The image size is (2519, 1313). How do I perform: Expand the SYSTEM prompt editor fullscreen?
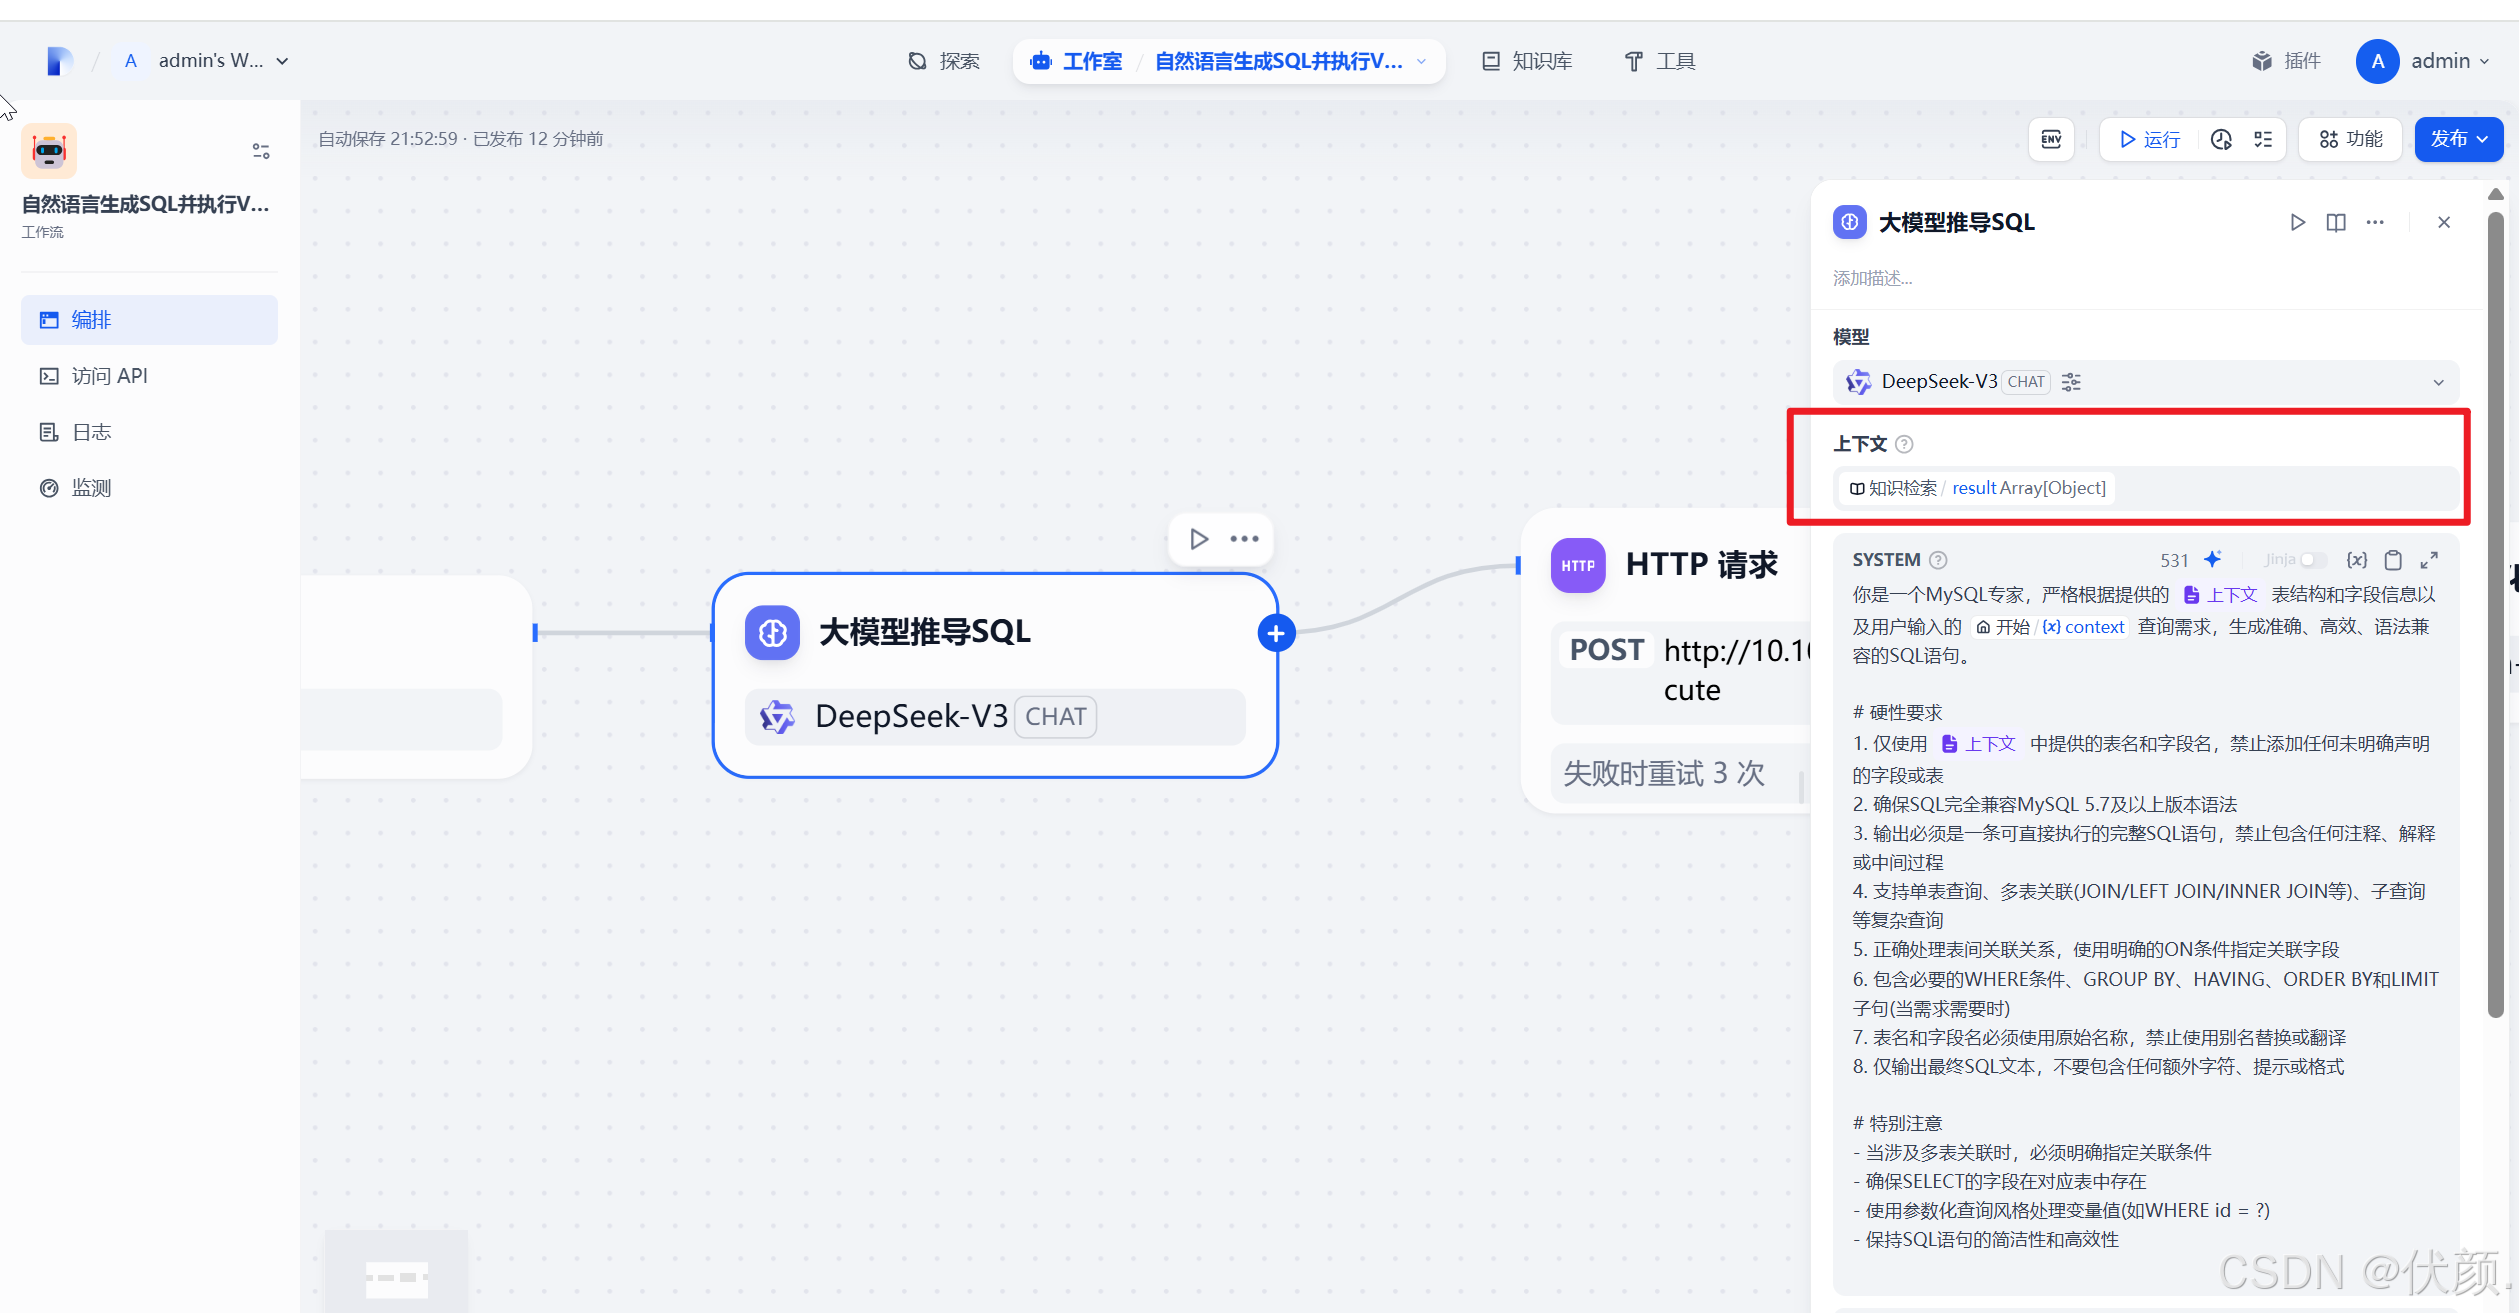(x=2429, y=560)
